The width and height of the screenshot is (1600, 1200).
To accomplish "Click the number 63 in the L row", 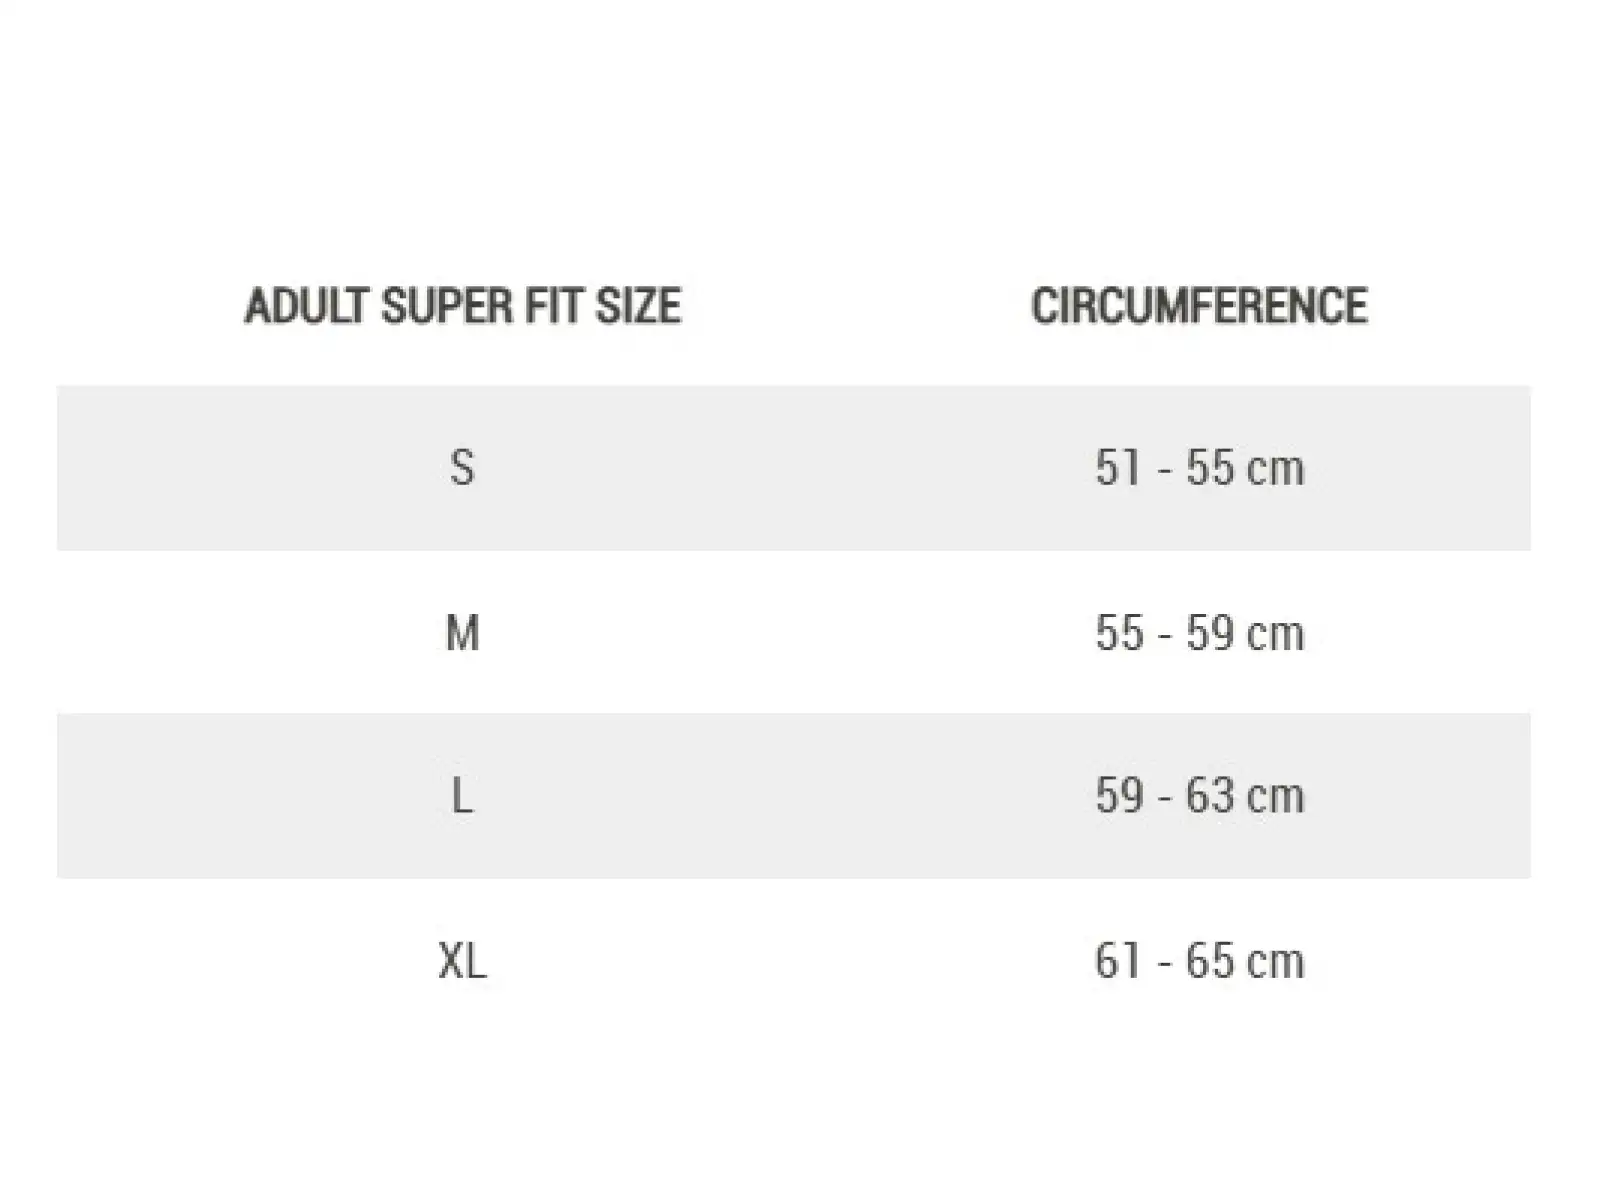I will [1209, 797].
